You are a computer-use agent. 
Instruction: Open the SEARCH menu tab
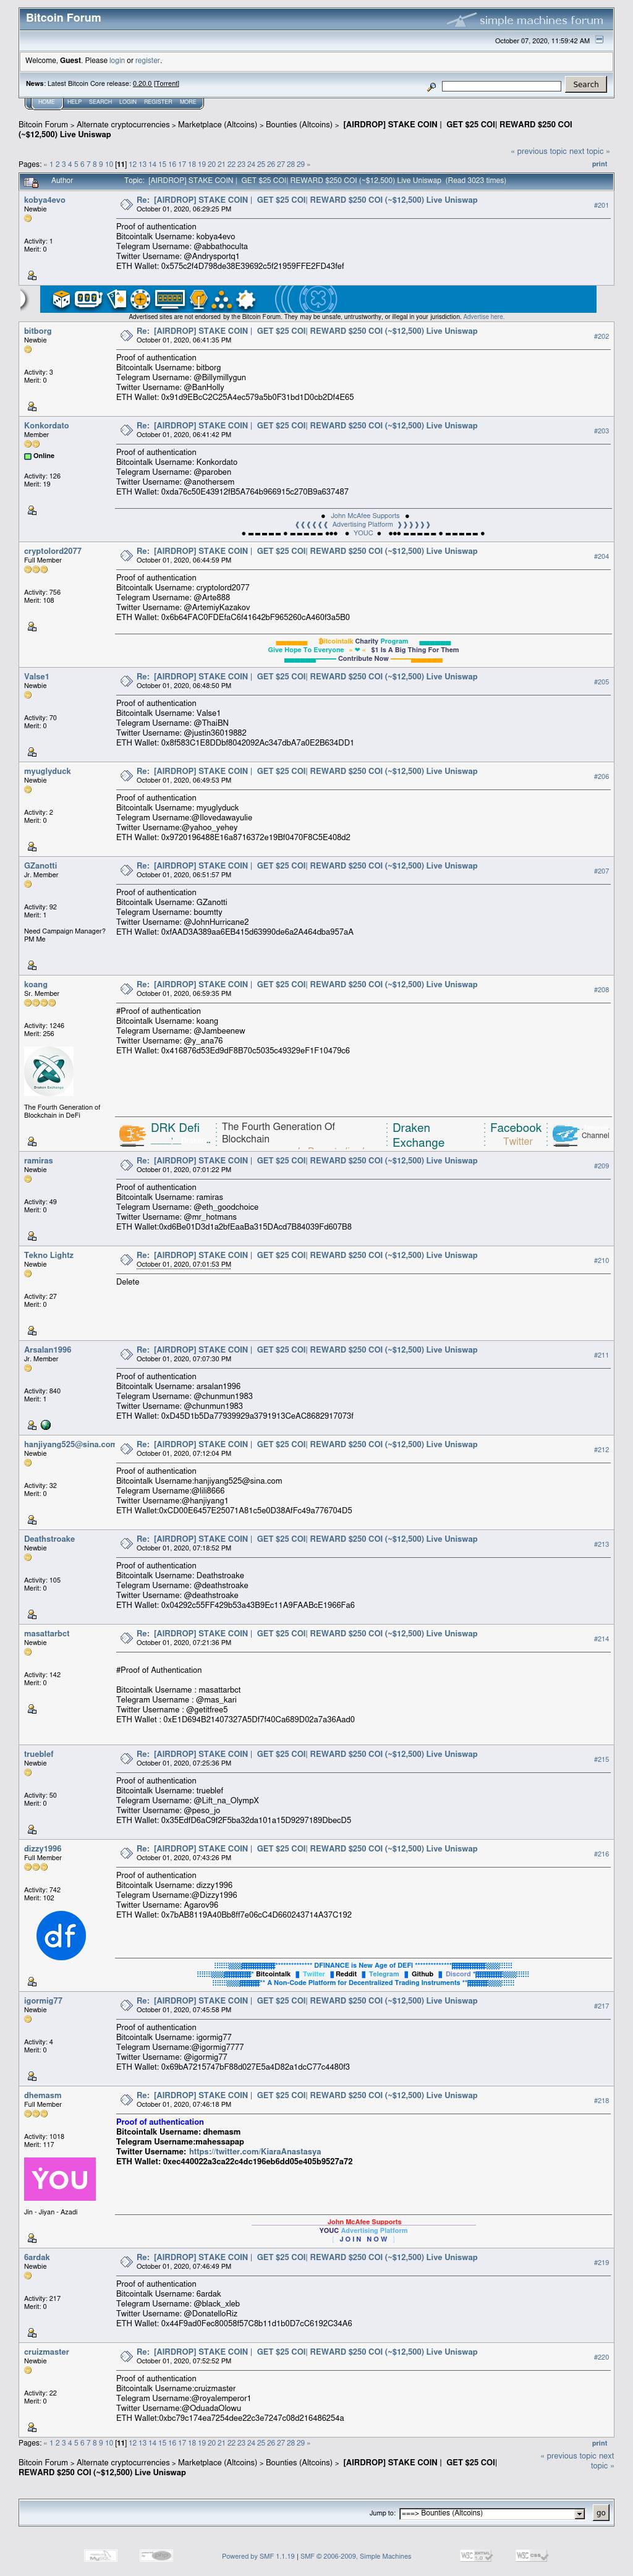click(x=100, y=102)
